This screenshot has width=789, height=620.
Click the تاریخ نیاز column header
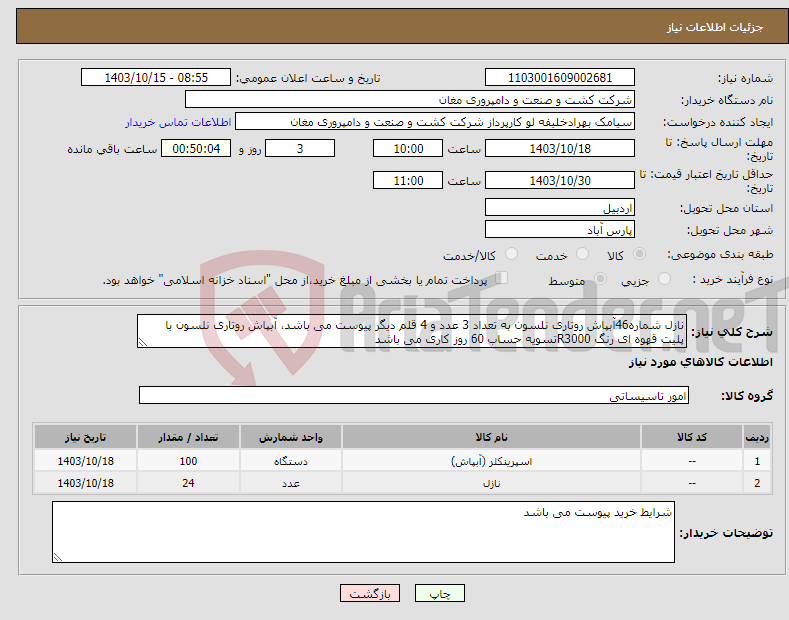(85, 437)
